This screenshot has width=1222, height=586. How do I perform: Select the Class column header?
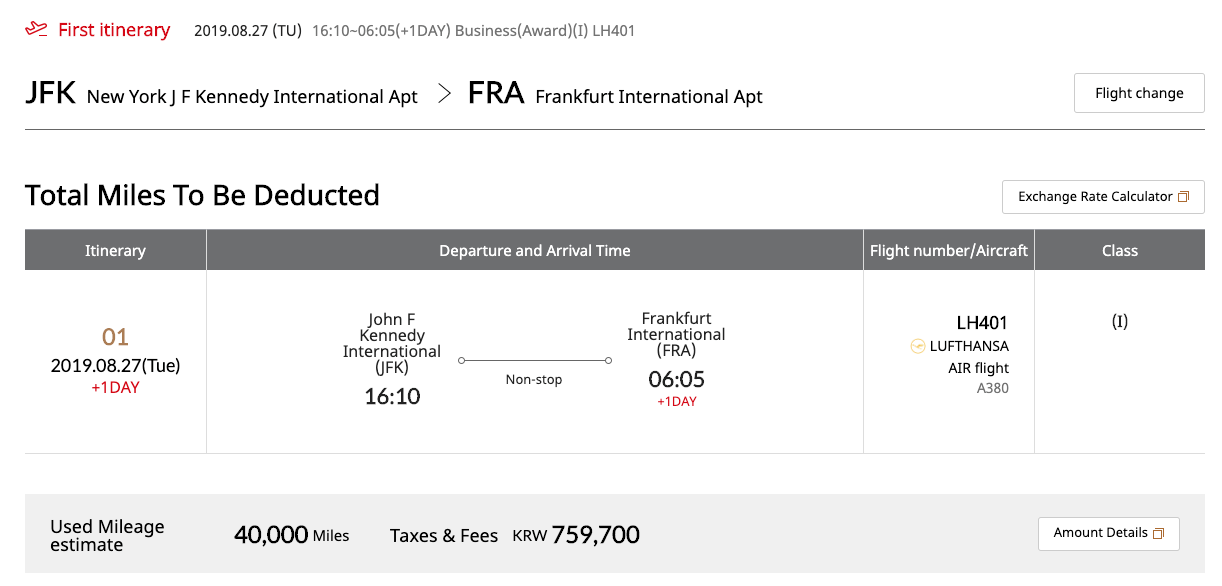pyautogui.click(x=1120, y=250)
